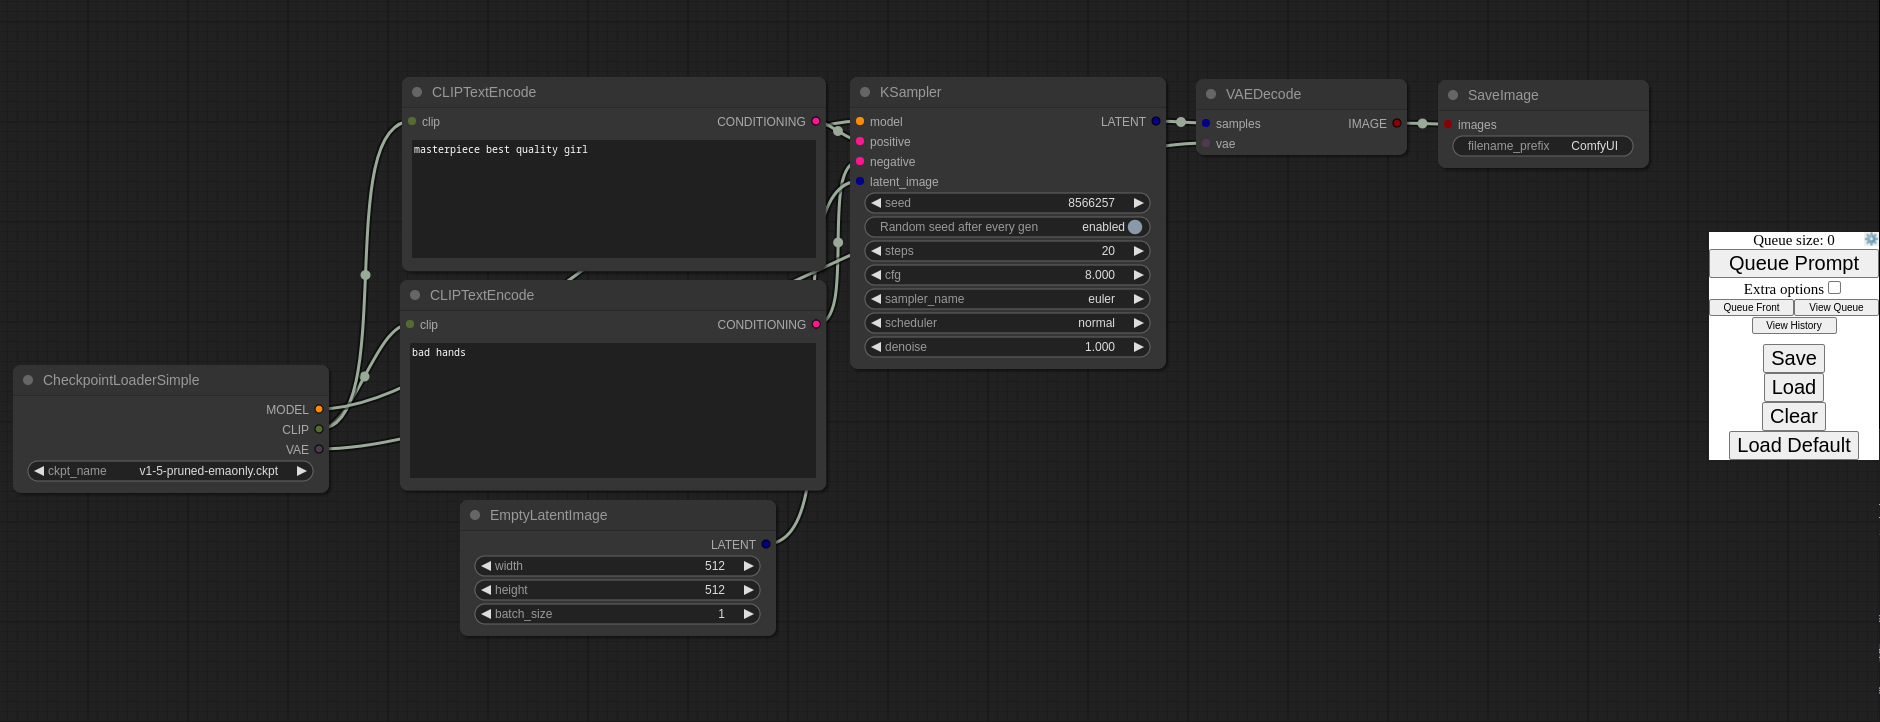
Task: Click the EmptyLatentImage LATENT output port
Action: pyautogui.click(x=766, y=545)
